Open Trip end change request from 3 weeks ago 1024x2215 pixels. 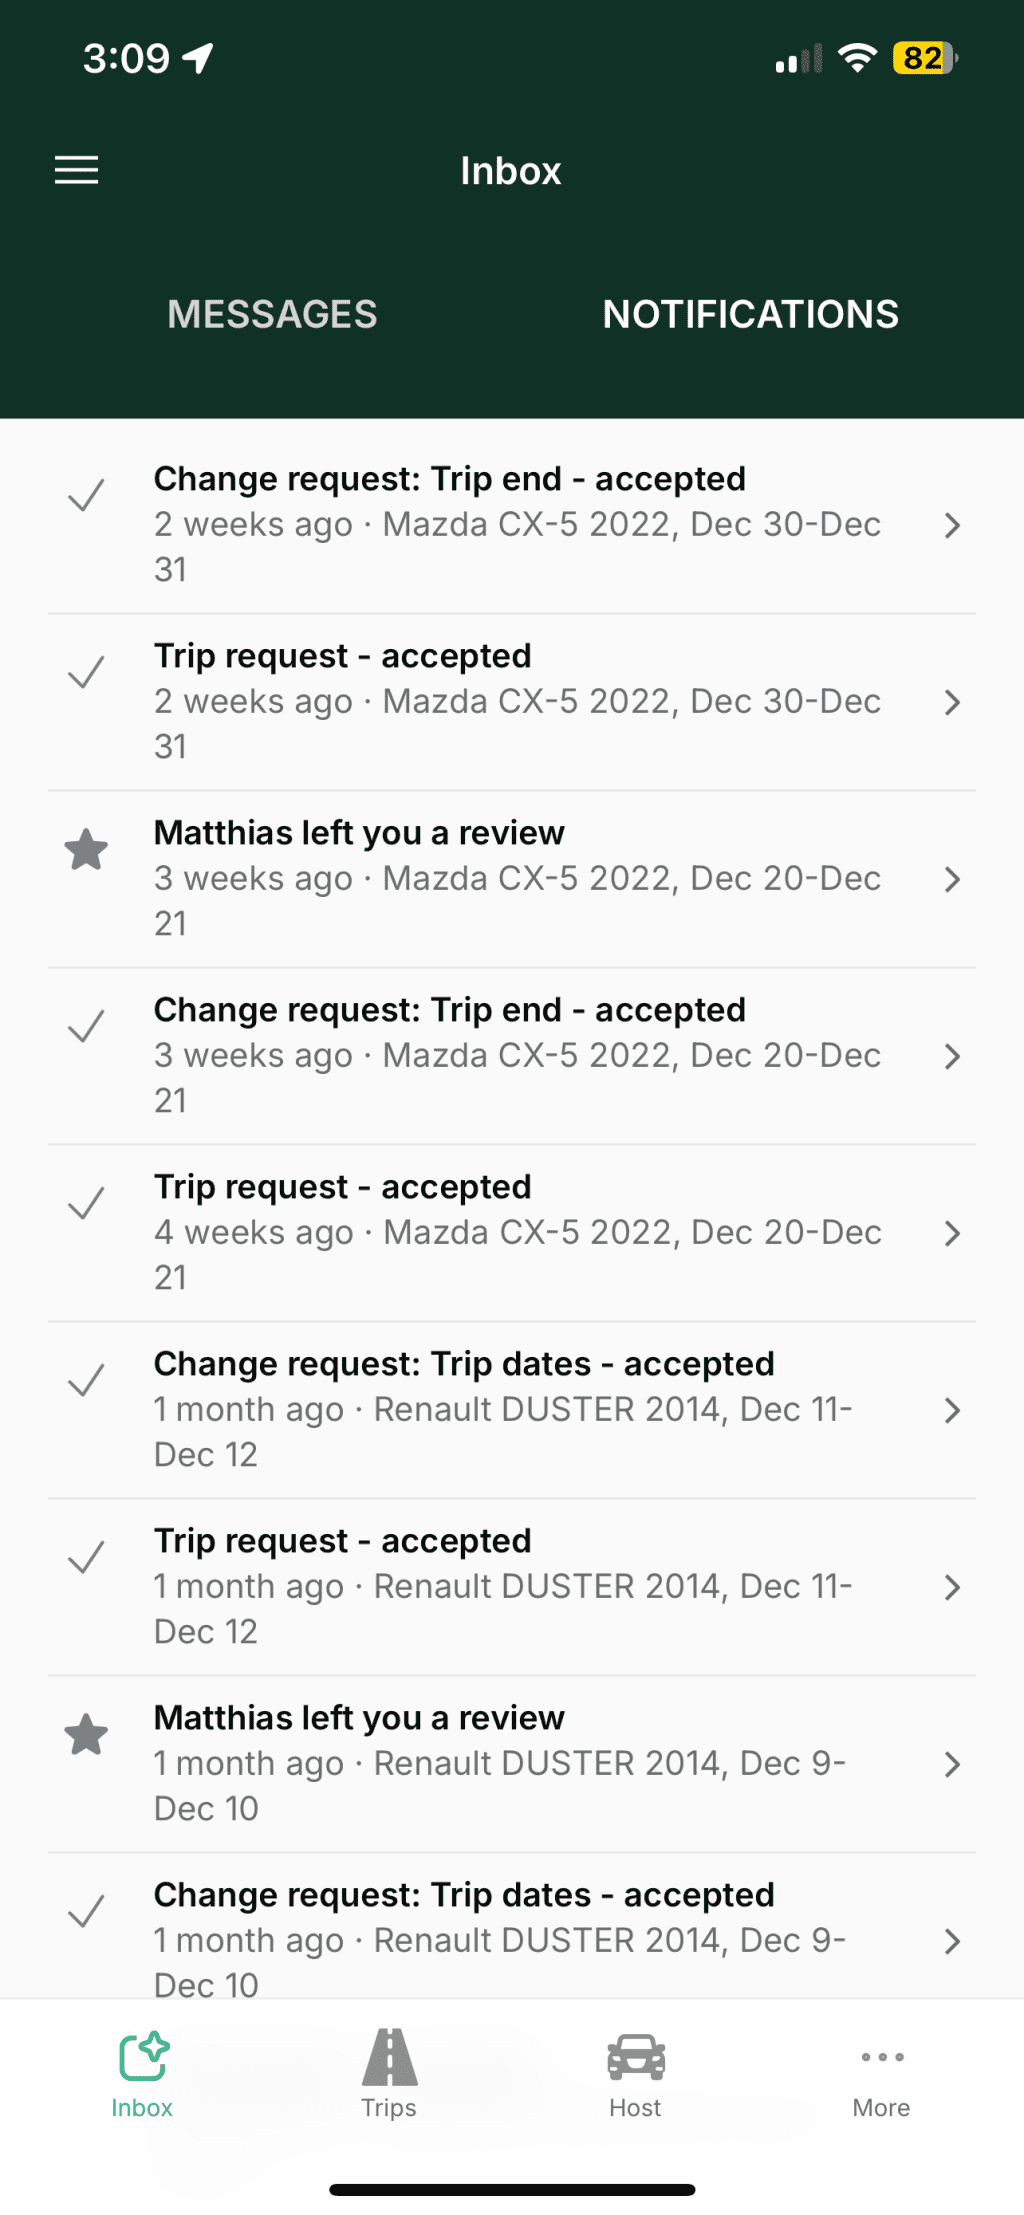point(500,1054)
